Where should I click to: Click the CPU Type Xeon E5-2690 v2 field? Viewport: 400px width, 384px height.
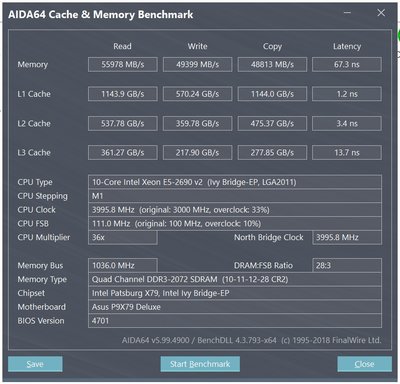[x=235, y=182]
